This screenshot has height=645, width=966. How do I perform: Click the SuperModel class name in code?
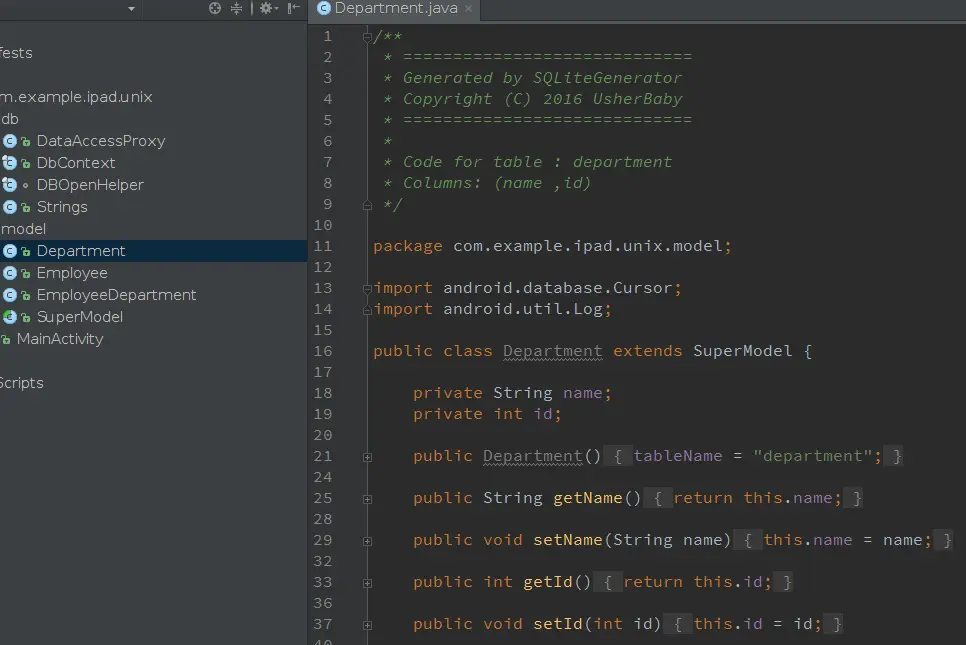tap(742, 351)
